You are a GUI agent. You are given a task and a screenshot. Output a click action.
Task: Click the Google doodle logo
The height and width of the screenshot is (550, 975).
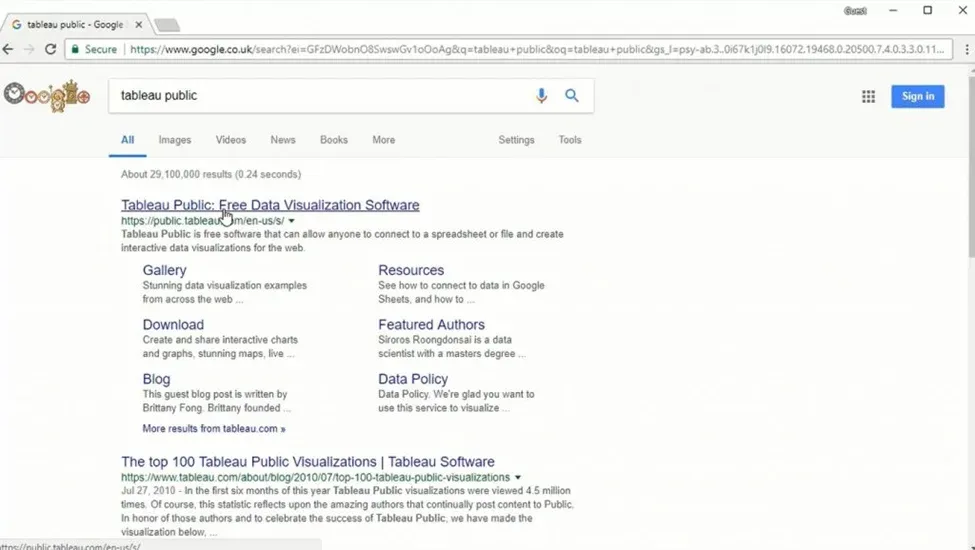(47, 95)
